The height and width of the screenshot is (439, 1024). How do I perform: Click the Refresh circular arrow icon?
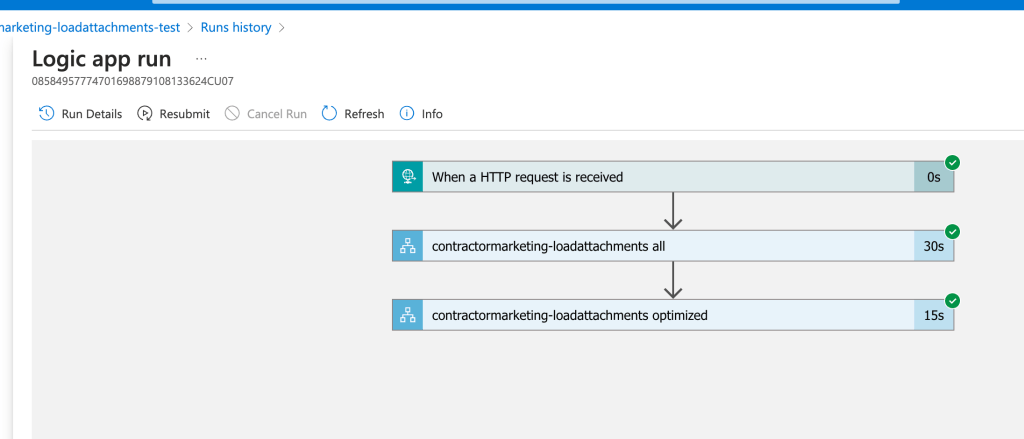click(x=330, y=114)
